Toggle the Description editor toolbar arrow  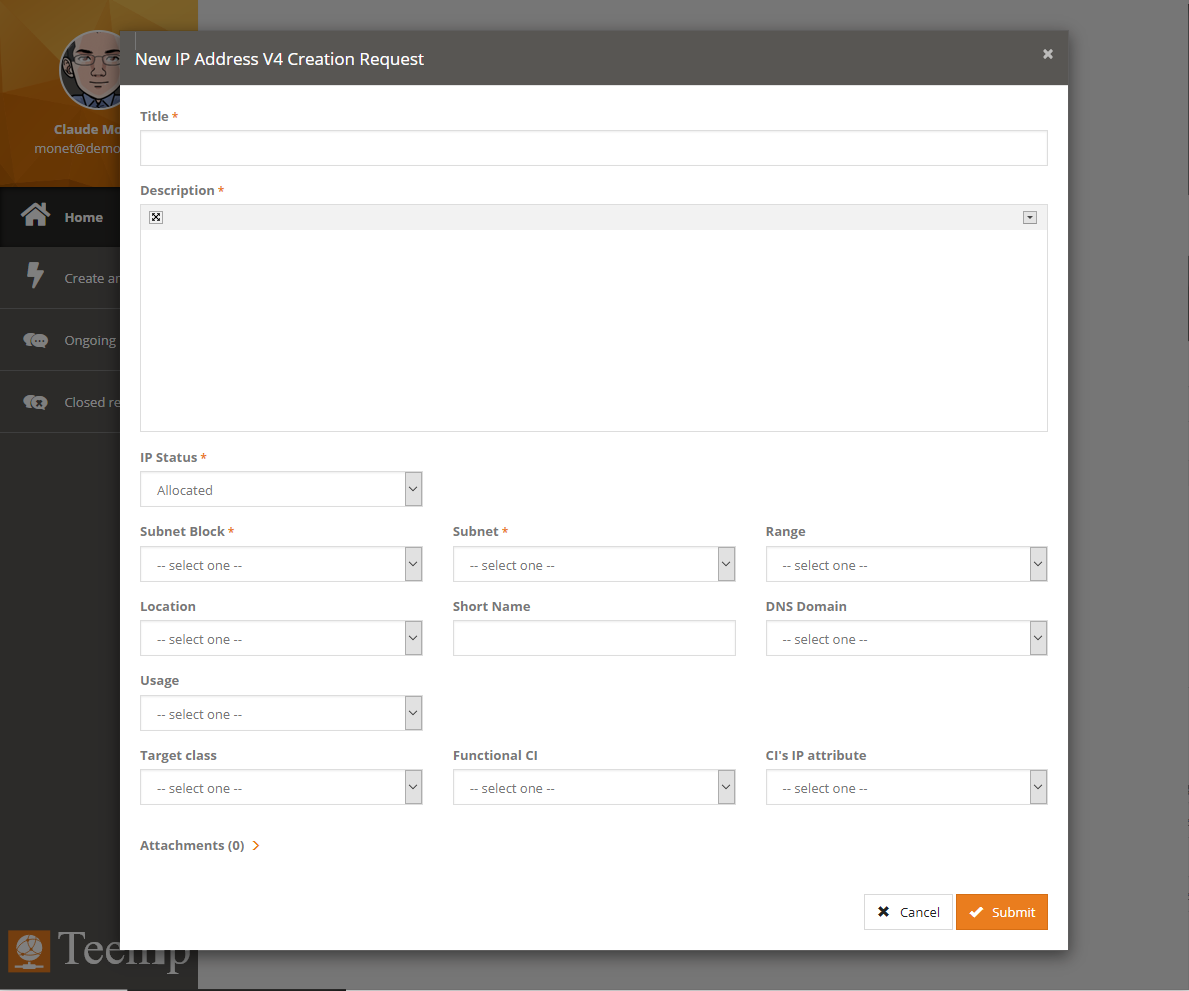[1029, 217]
